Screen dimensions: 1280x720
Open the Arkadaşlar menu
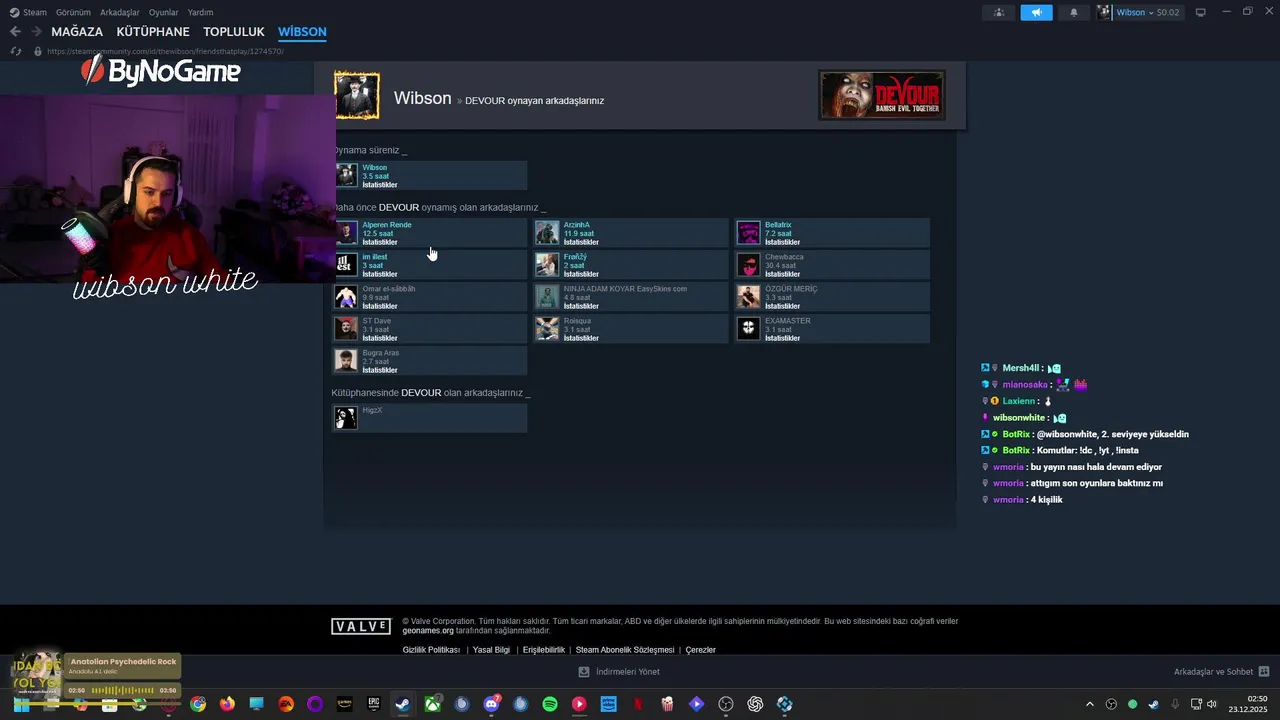tap(119, 12)
